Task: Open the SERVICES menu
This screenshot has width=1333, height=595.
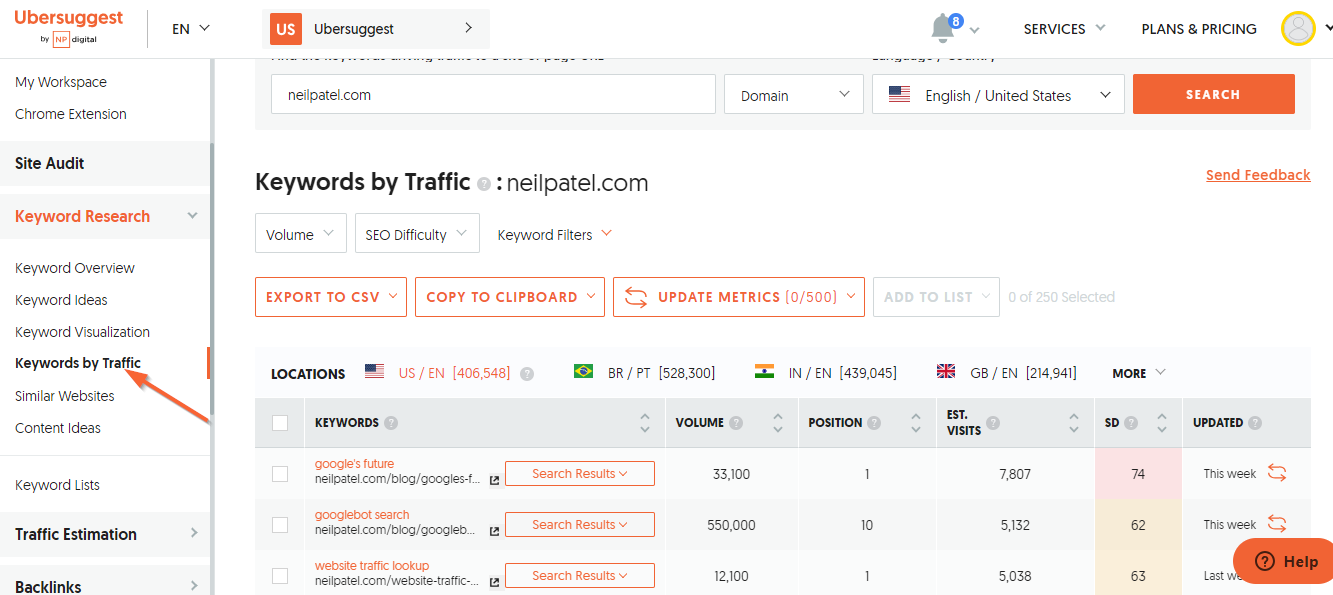Action: (1064, 29)
